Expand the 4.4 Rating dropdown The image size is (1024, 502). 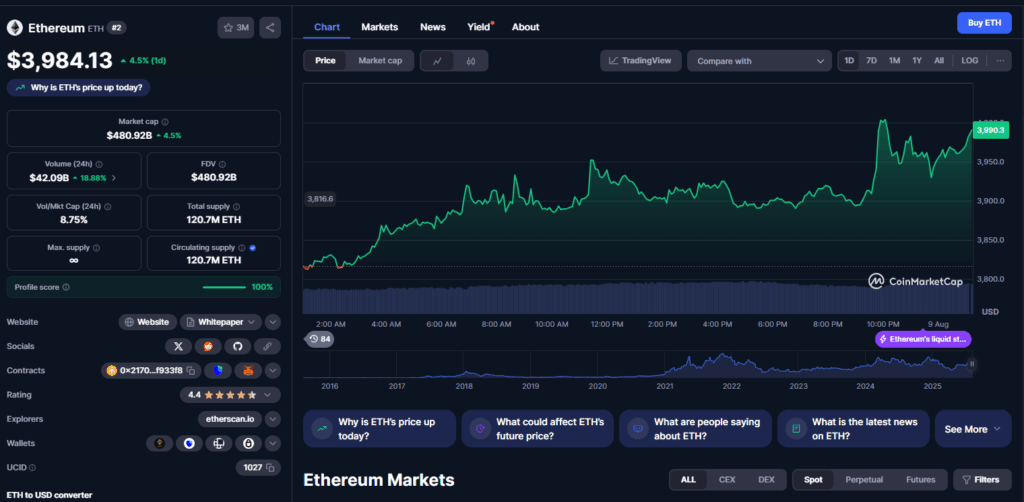pyautogui.click(x=231, y=395)
